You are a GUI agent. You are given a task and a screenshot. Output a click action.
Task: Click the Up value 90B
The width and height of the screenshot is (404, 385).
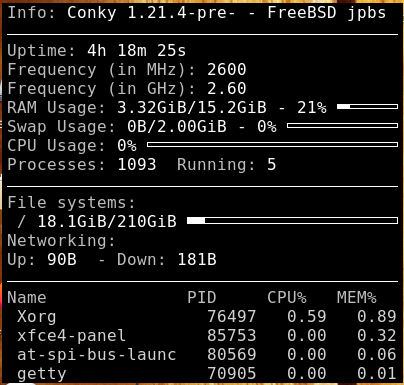click(x=62, y=260)
